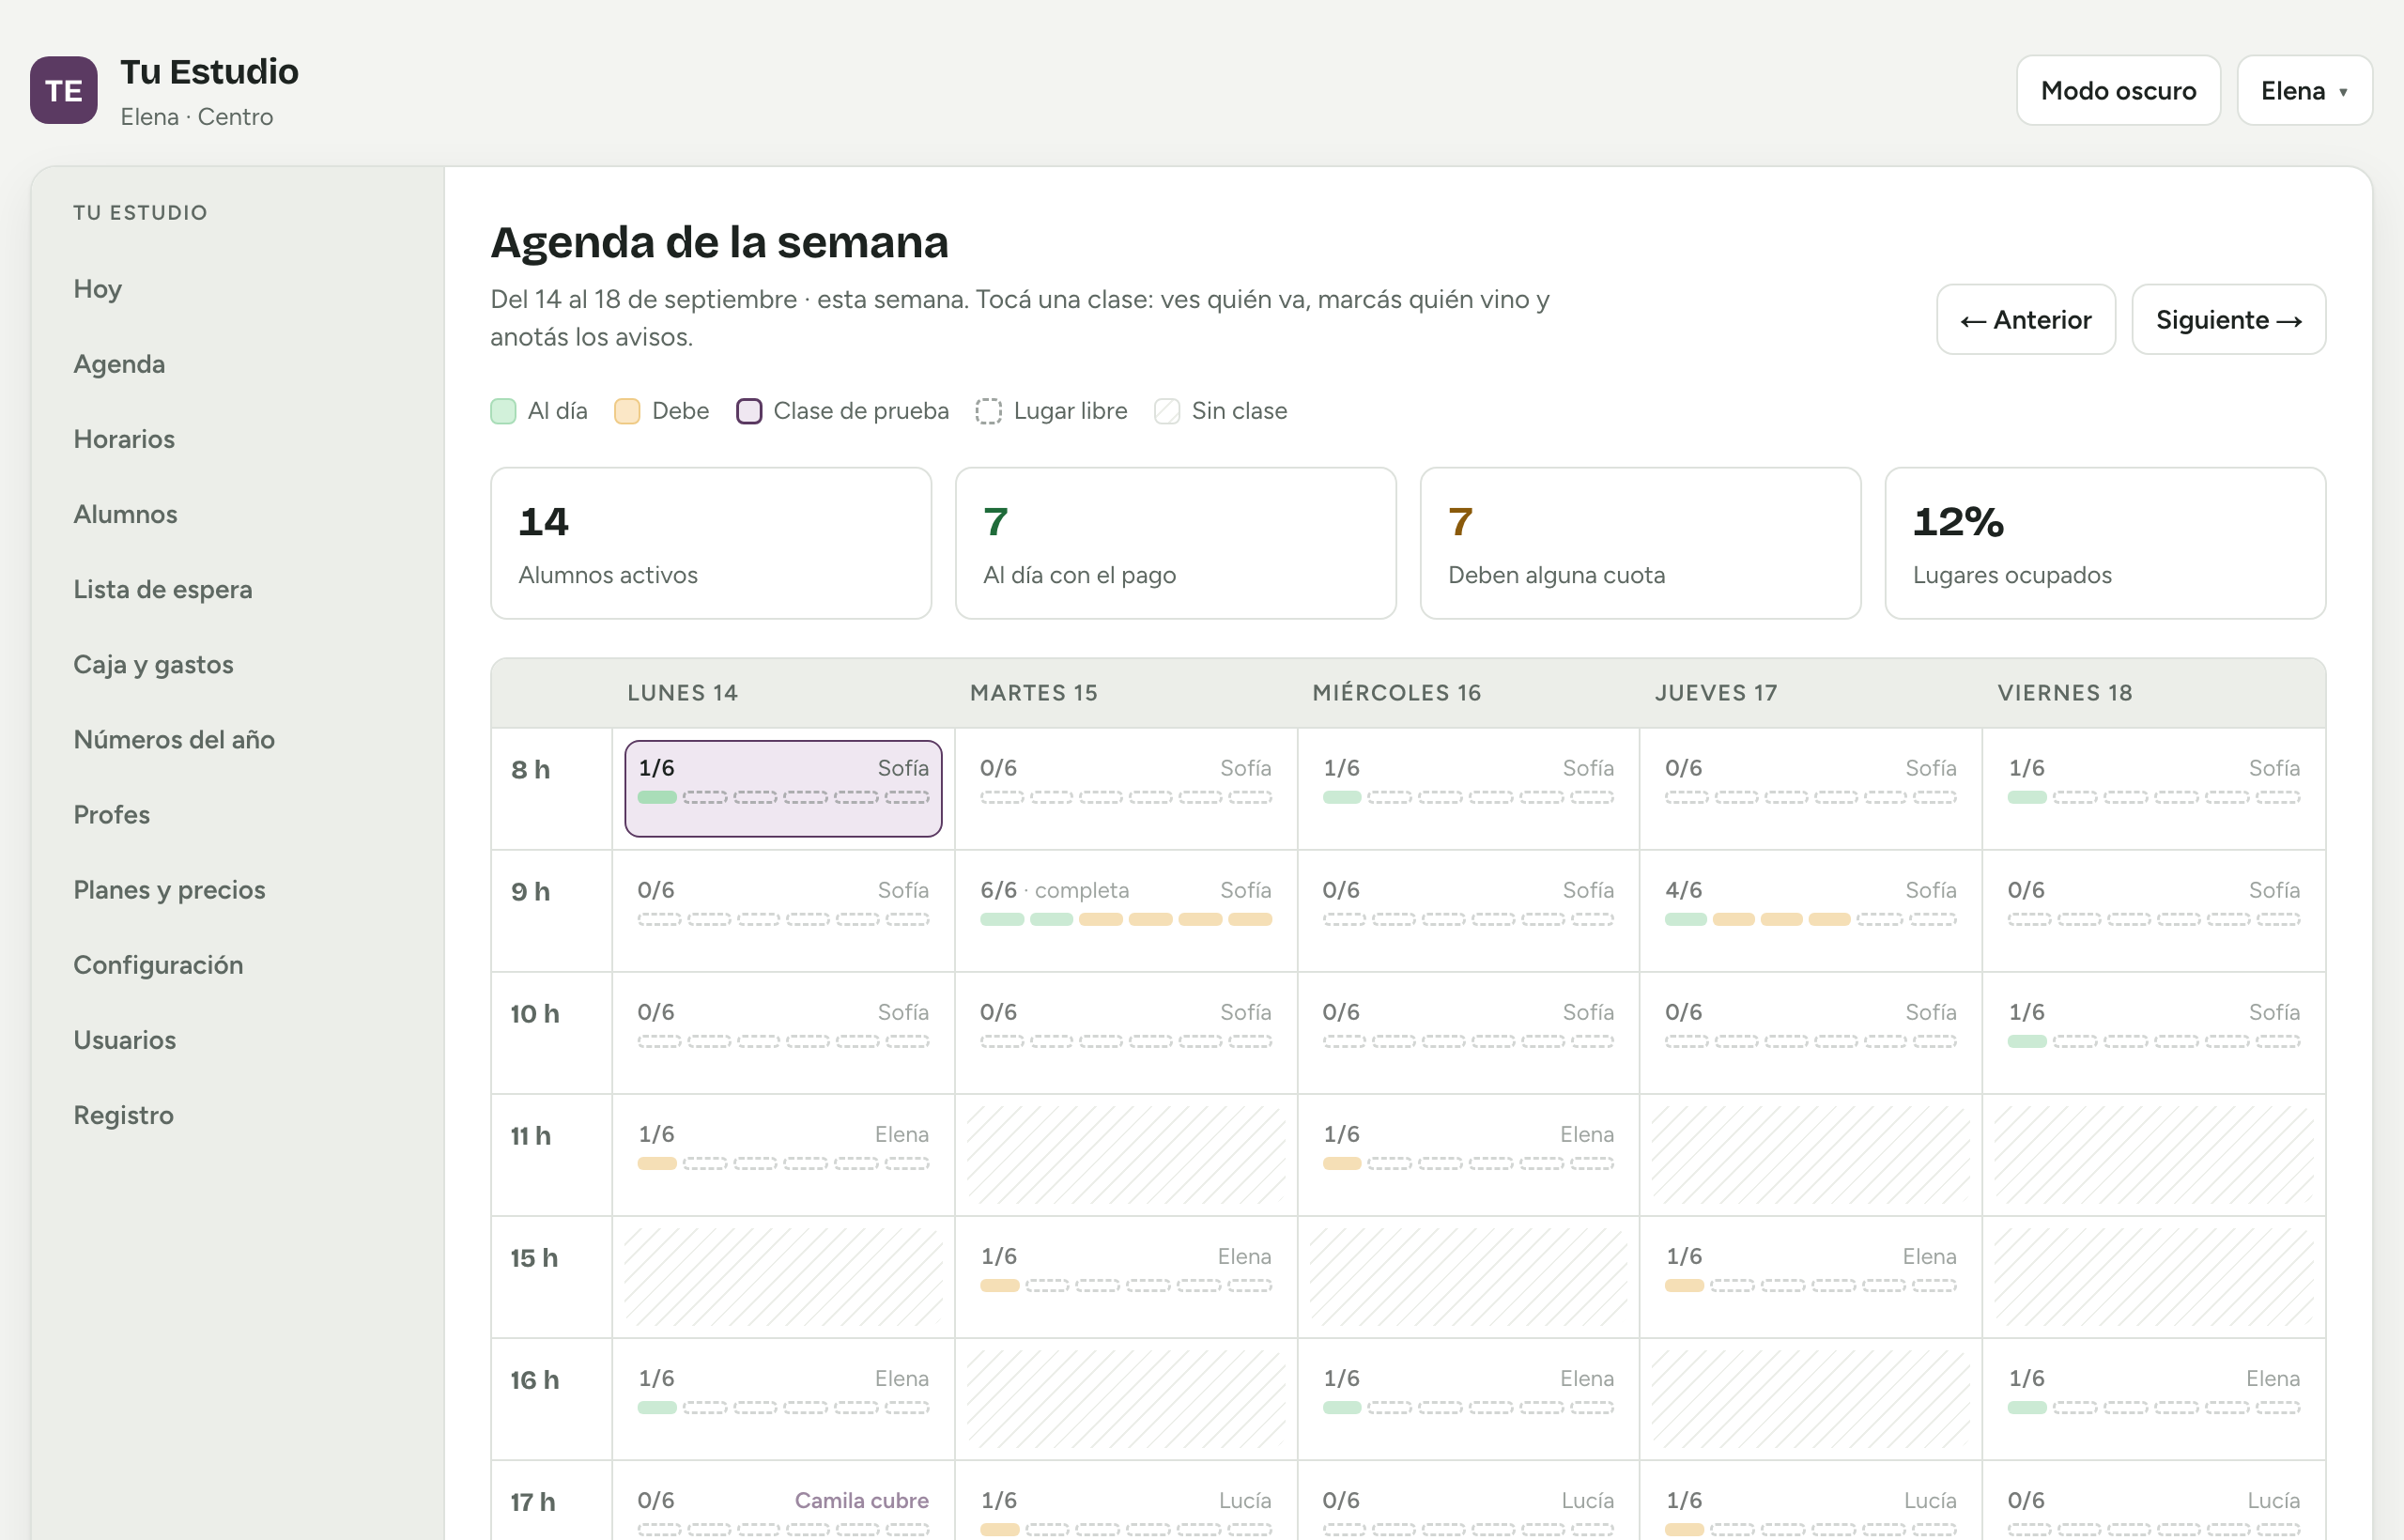This screenshot has height=1540, width=2404.
Task: Click the Sin clase legend swatch
Action: (x=1166, y=411)
